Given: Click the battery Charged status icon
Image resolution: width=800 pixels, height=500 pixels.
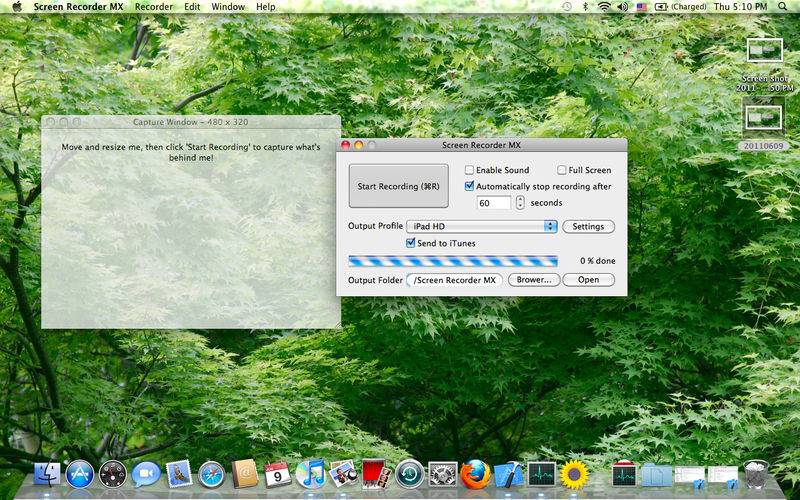Looking at the screenshot, I should (x=681, y=7).
